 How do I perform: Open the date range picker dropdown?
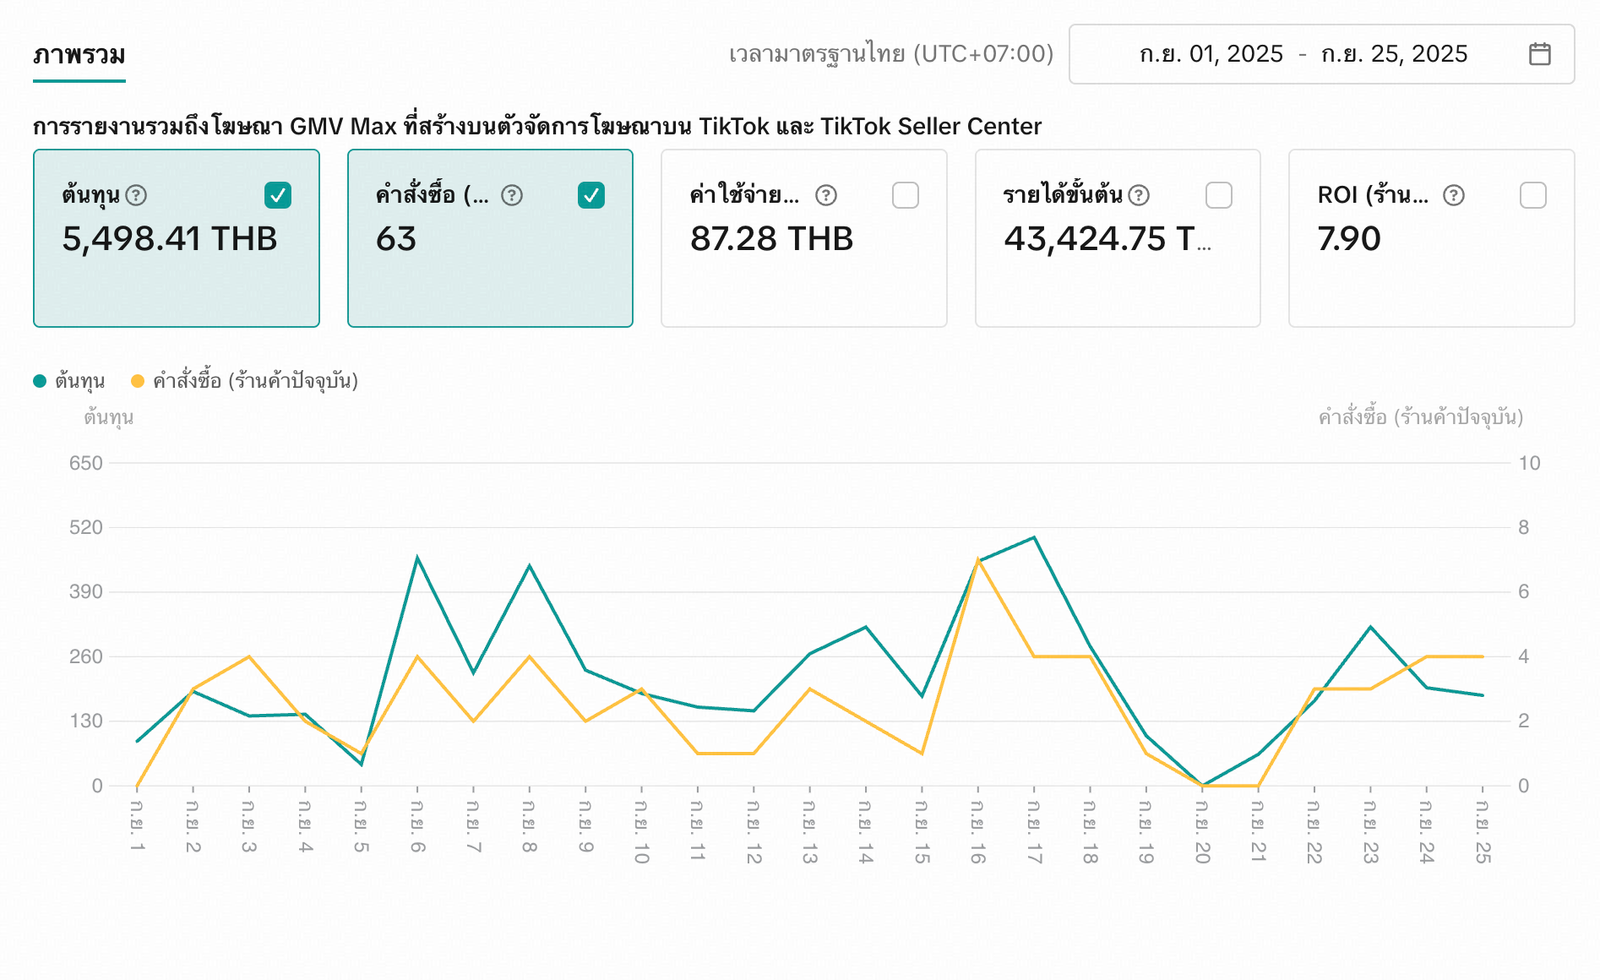point(1320,54)
